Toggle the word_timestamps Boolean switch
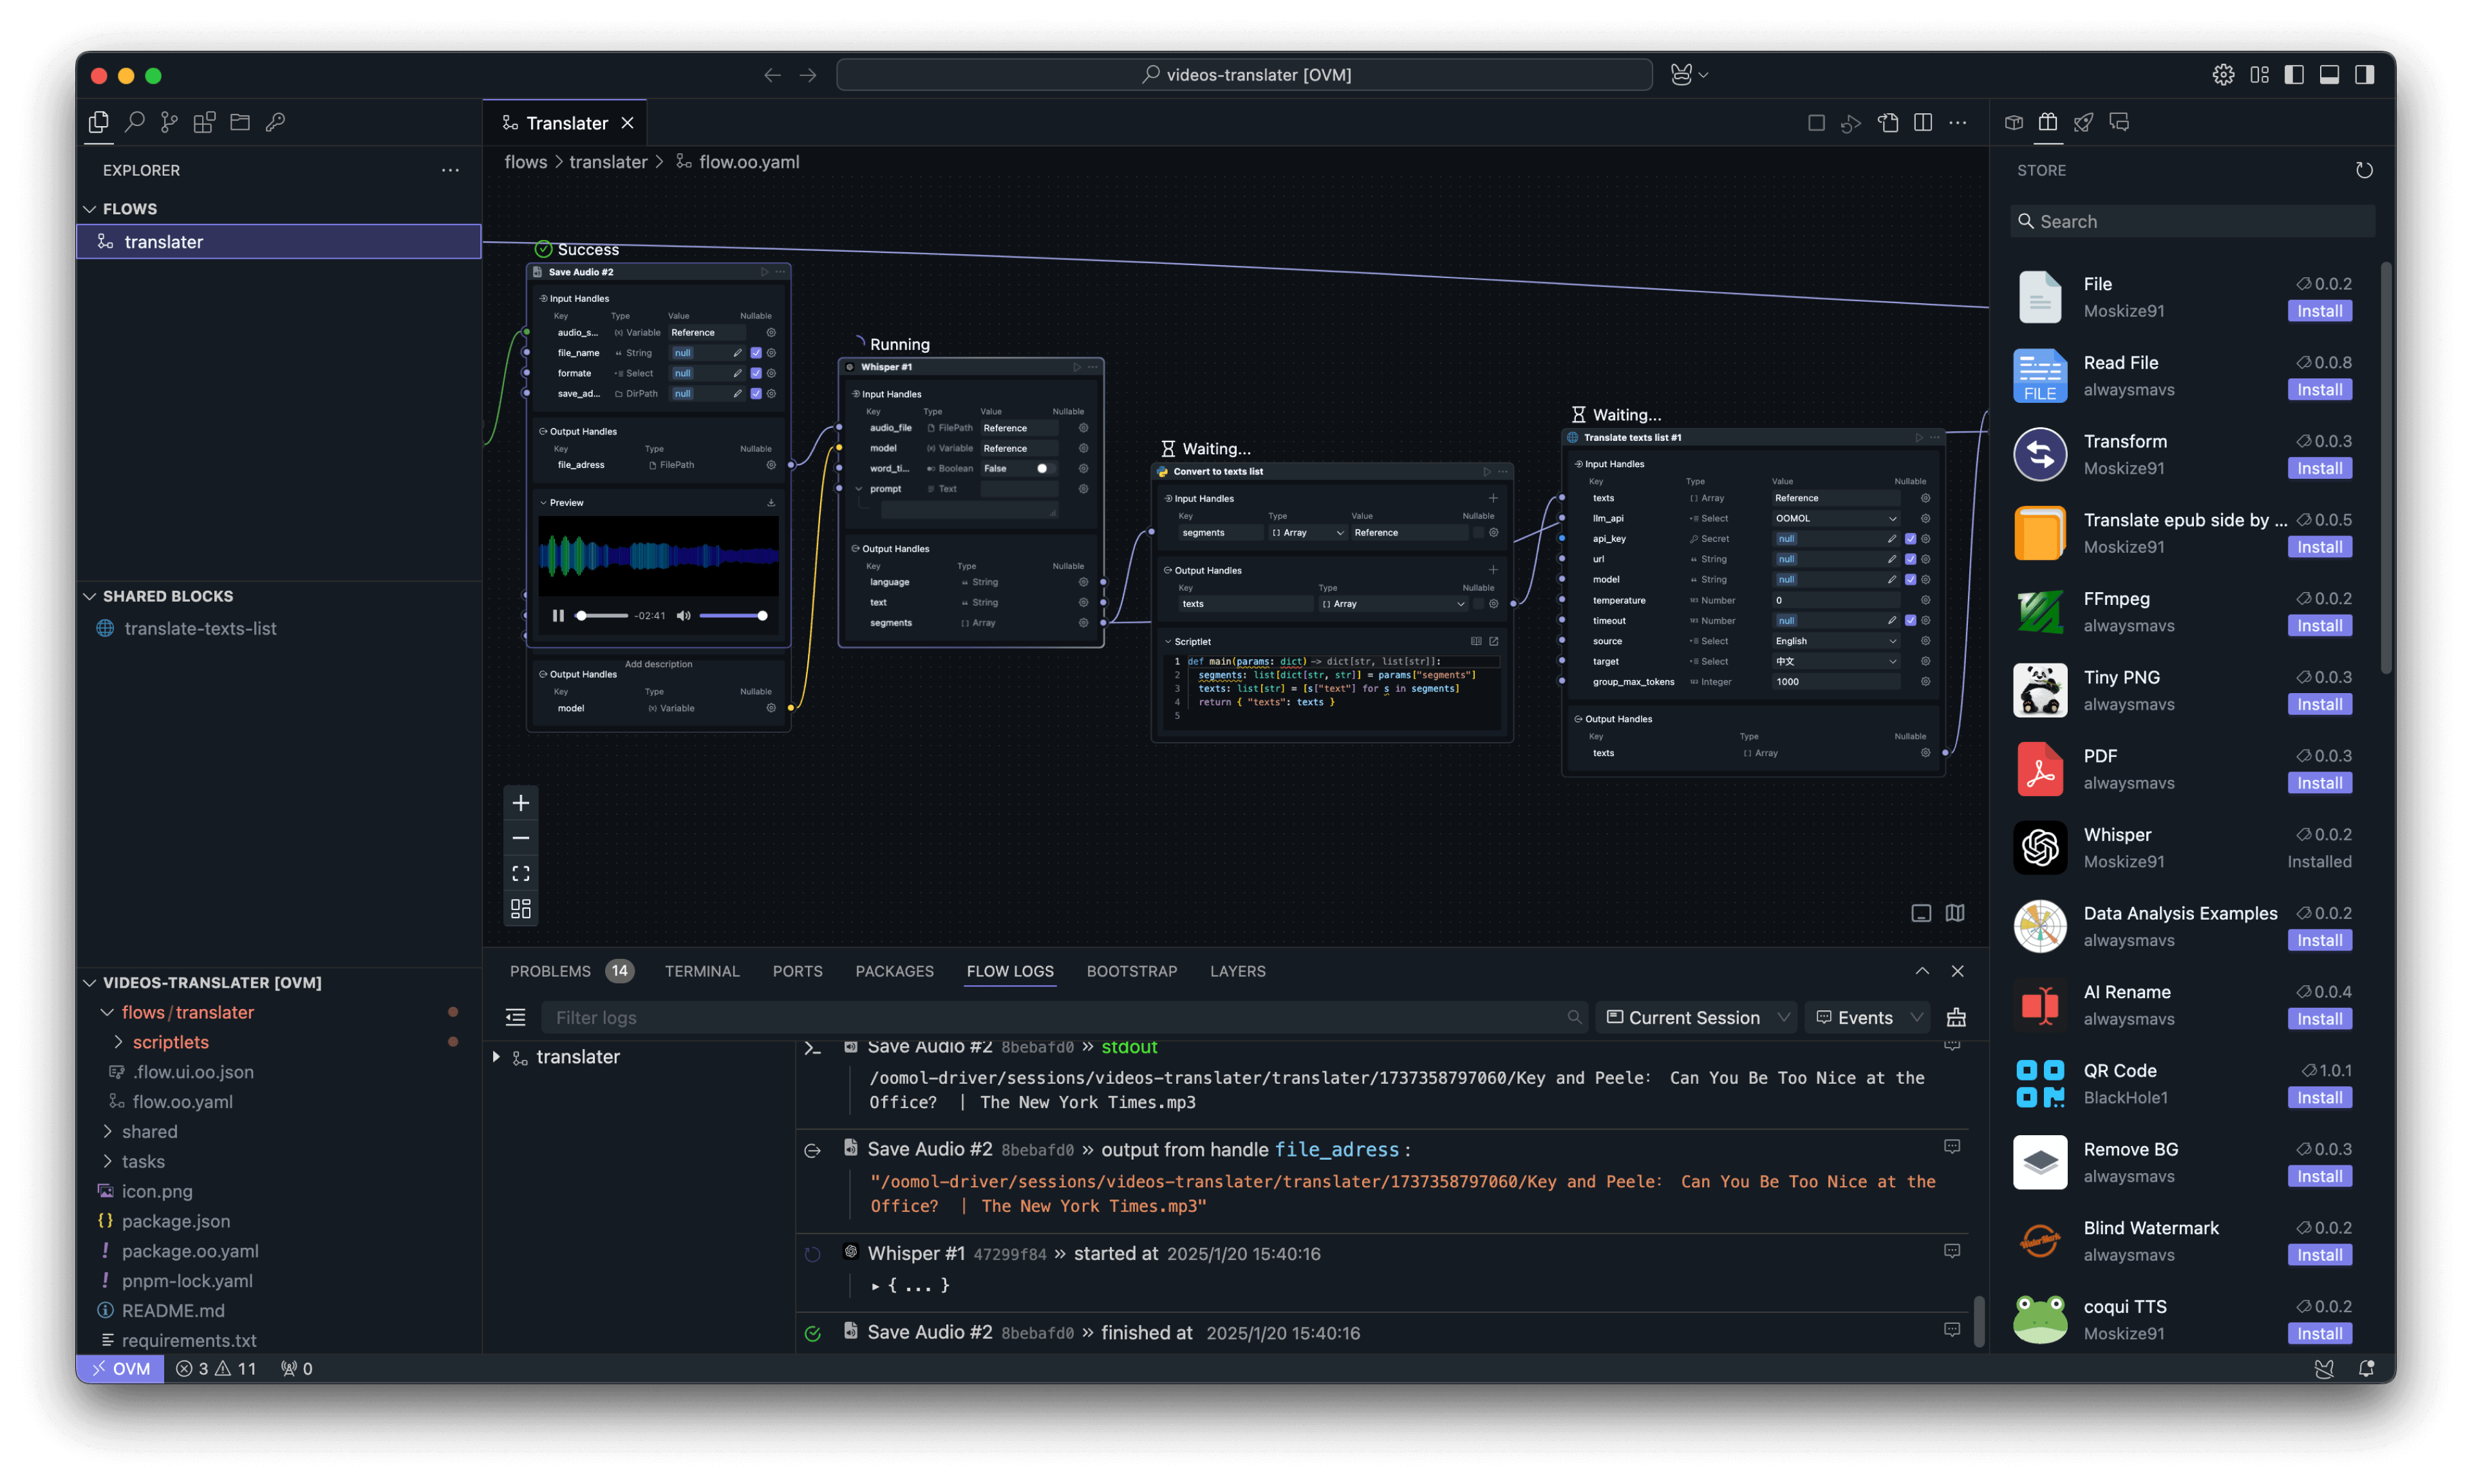Viewport: 2472px width, 1484px height. point(1045,468)
